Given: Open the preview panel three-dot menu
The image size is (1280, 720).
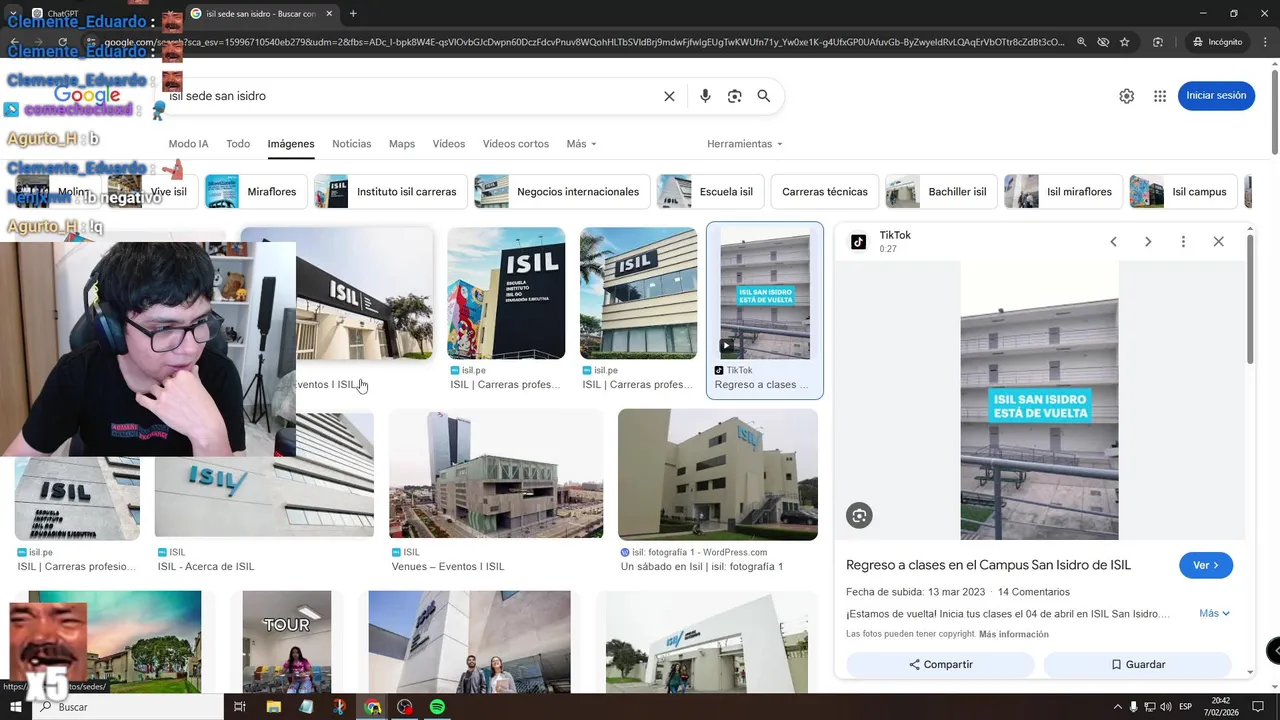Looking at the screenshot, I should 1183,242.
